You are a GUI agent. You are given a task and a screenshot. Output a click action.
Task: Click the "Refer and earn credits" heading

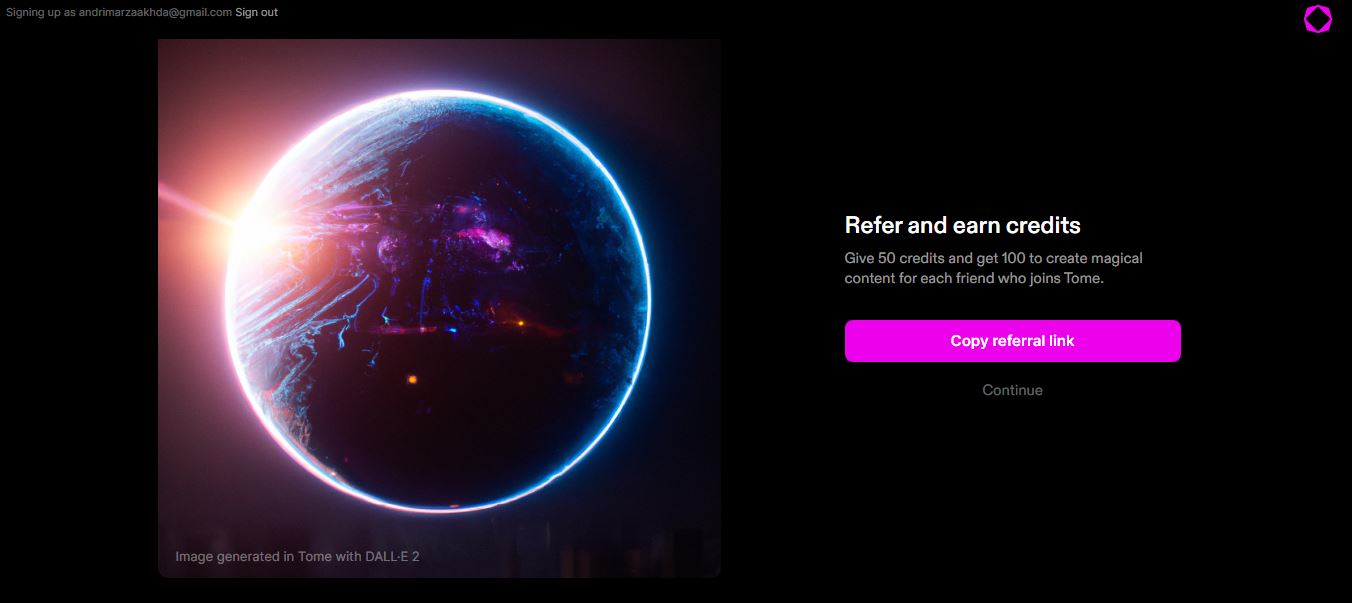[x=962, y=225]
